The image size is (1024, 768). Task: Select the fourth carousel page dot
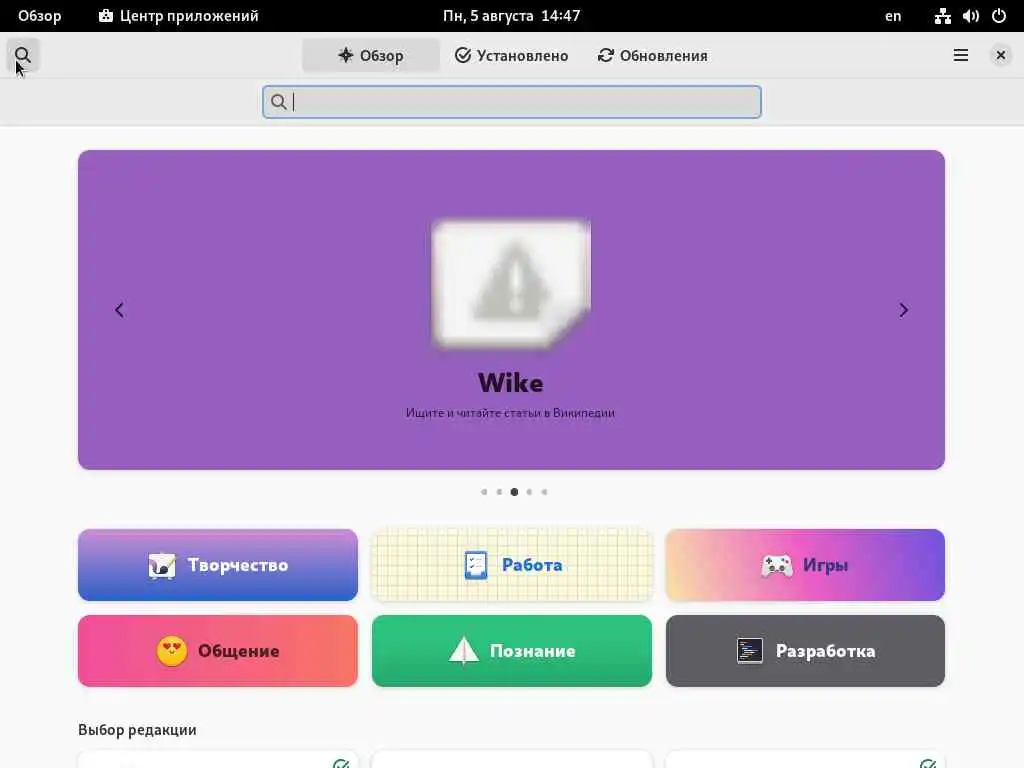(x=529, y=492)
